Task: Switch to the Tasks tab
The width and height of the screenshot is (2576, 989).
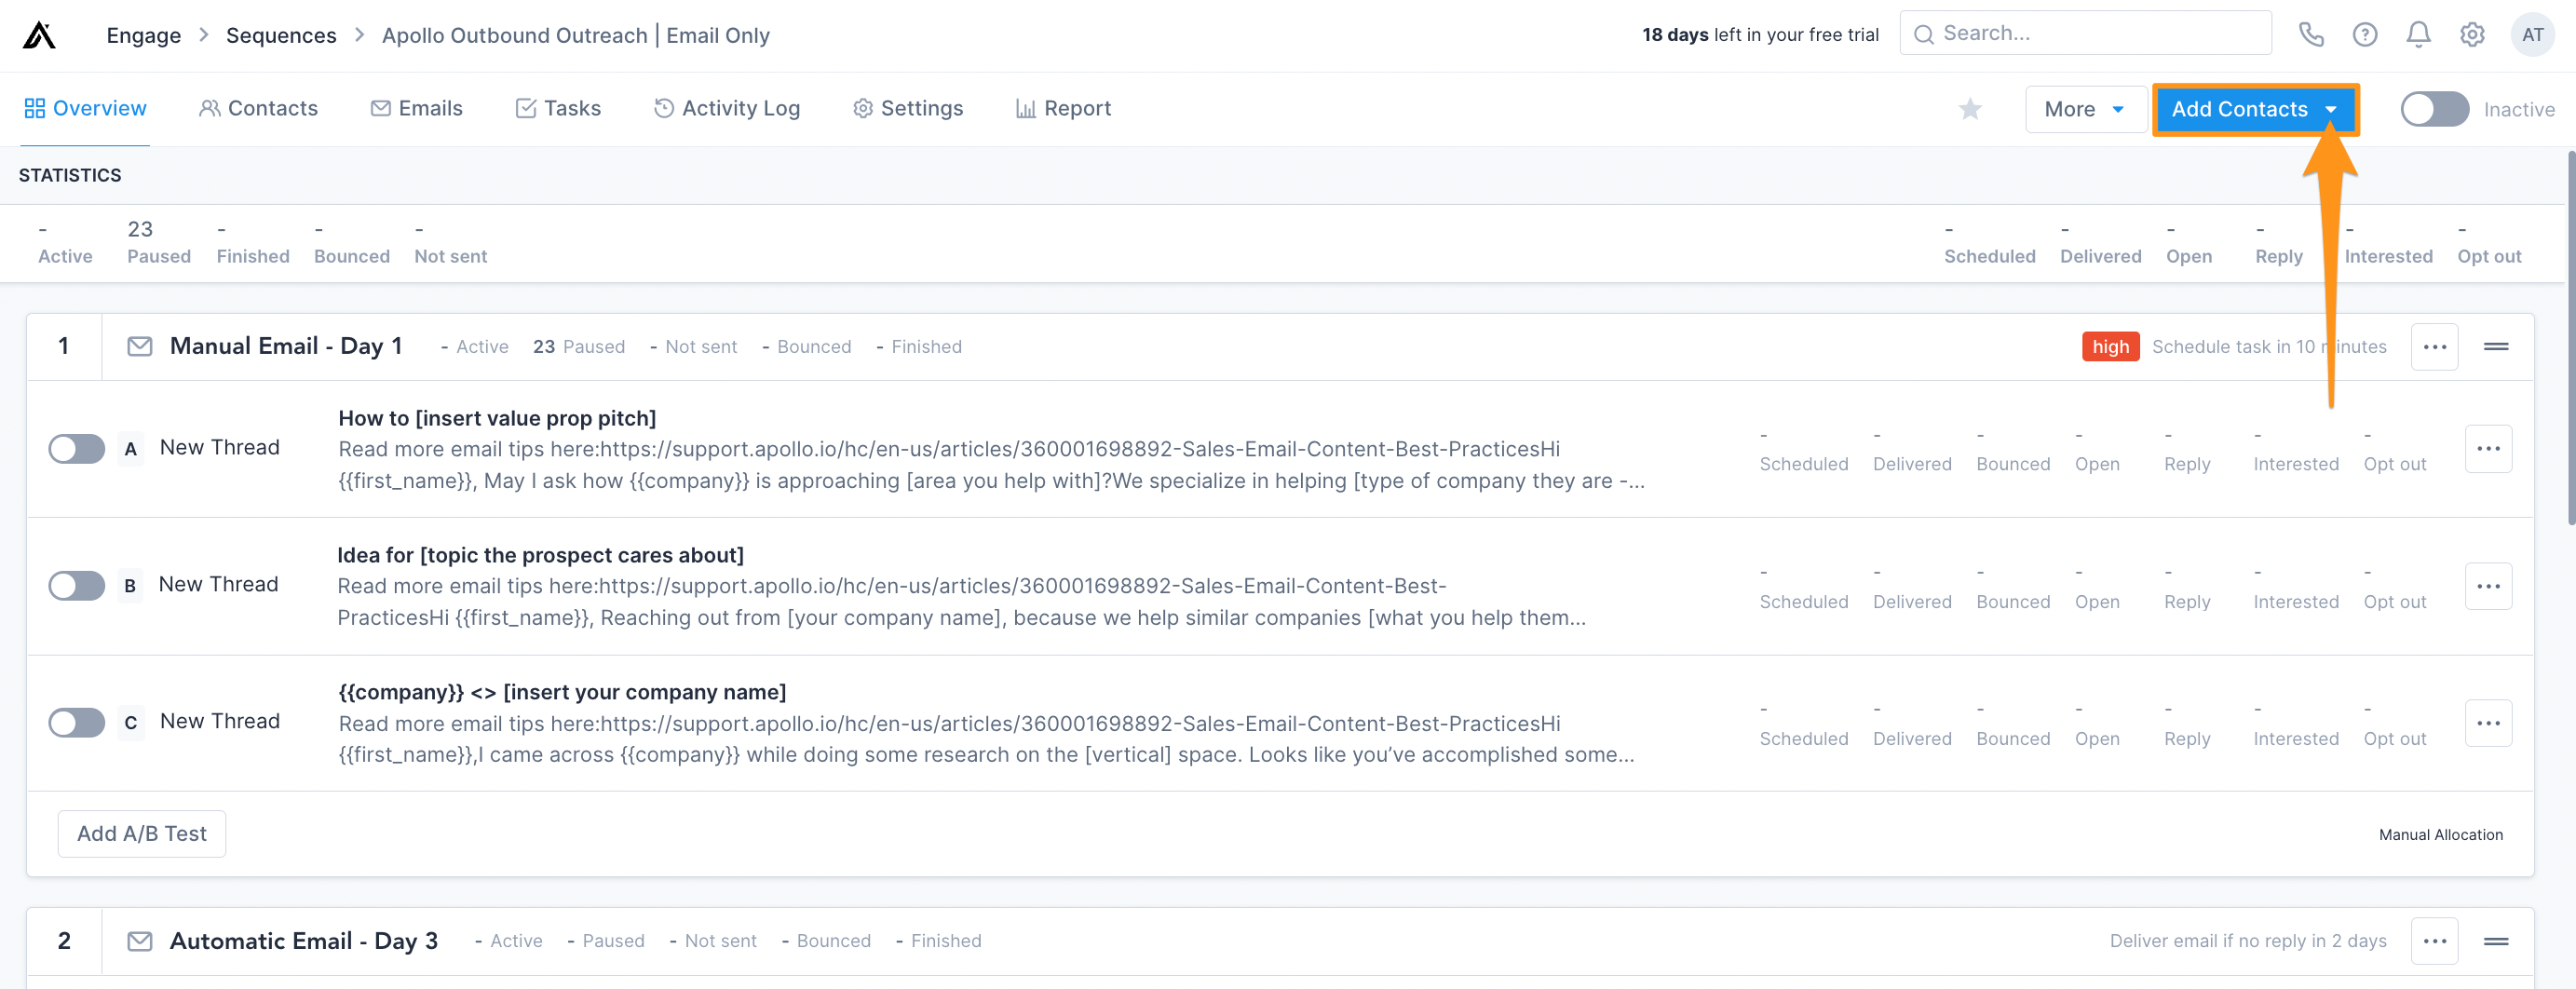Action: click(x=558, y=108)
